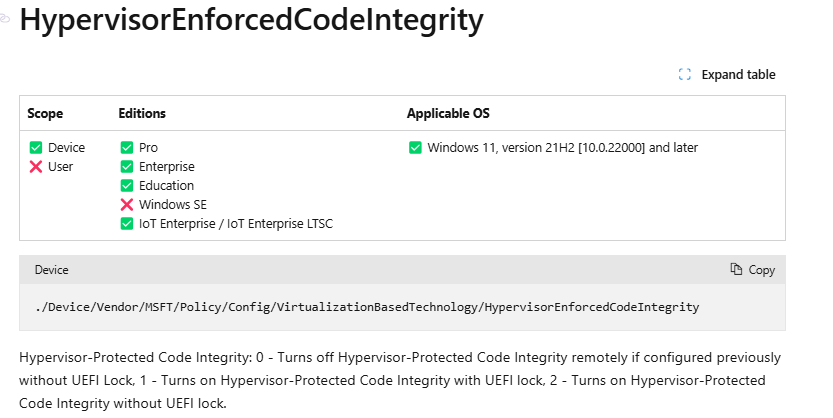The width and height of the screenshot is (833, 418).
Task: Click the ./Device/Vendor/MSFT policy path text
Action: pyautogui.click(x=367, y=307)
